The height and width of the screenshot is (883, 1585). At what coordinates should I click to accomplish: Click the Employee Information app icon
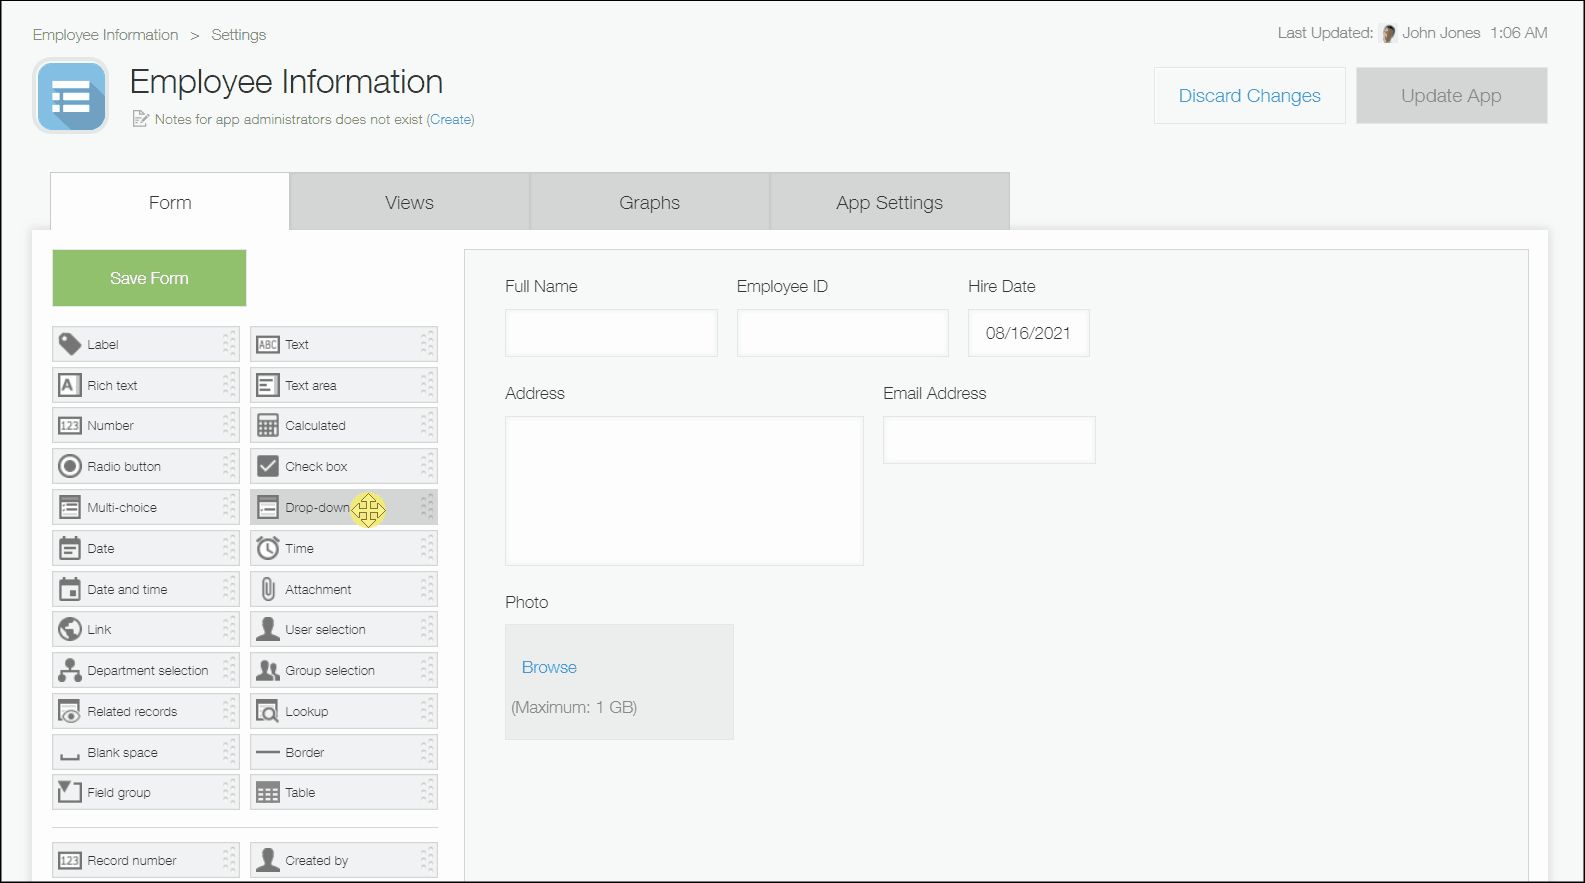(71, 96)
